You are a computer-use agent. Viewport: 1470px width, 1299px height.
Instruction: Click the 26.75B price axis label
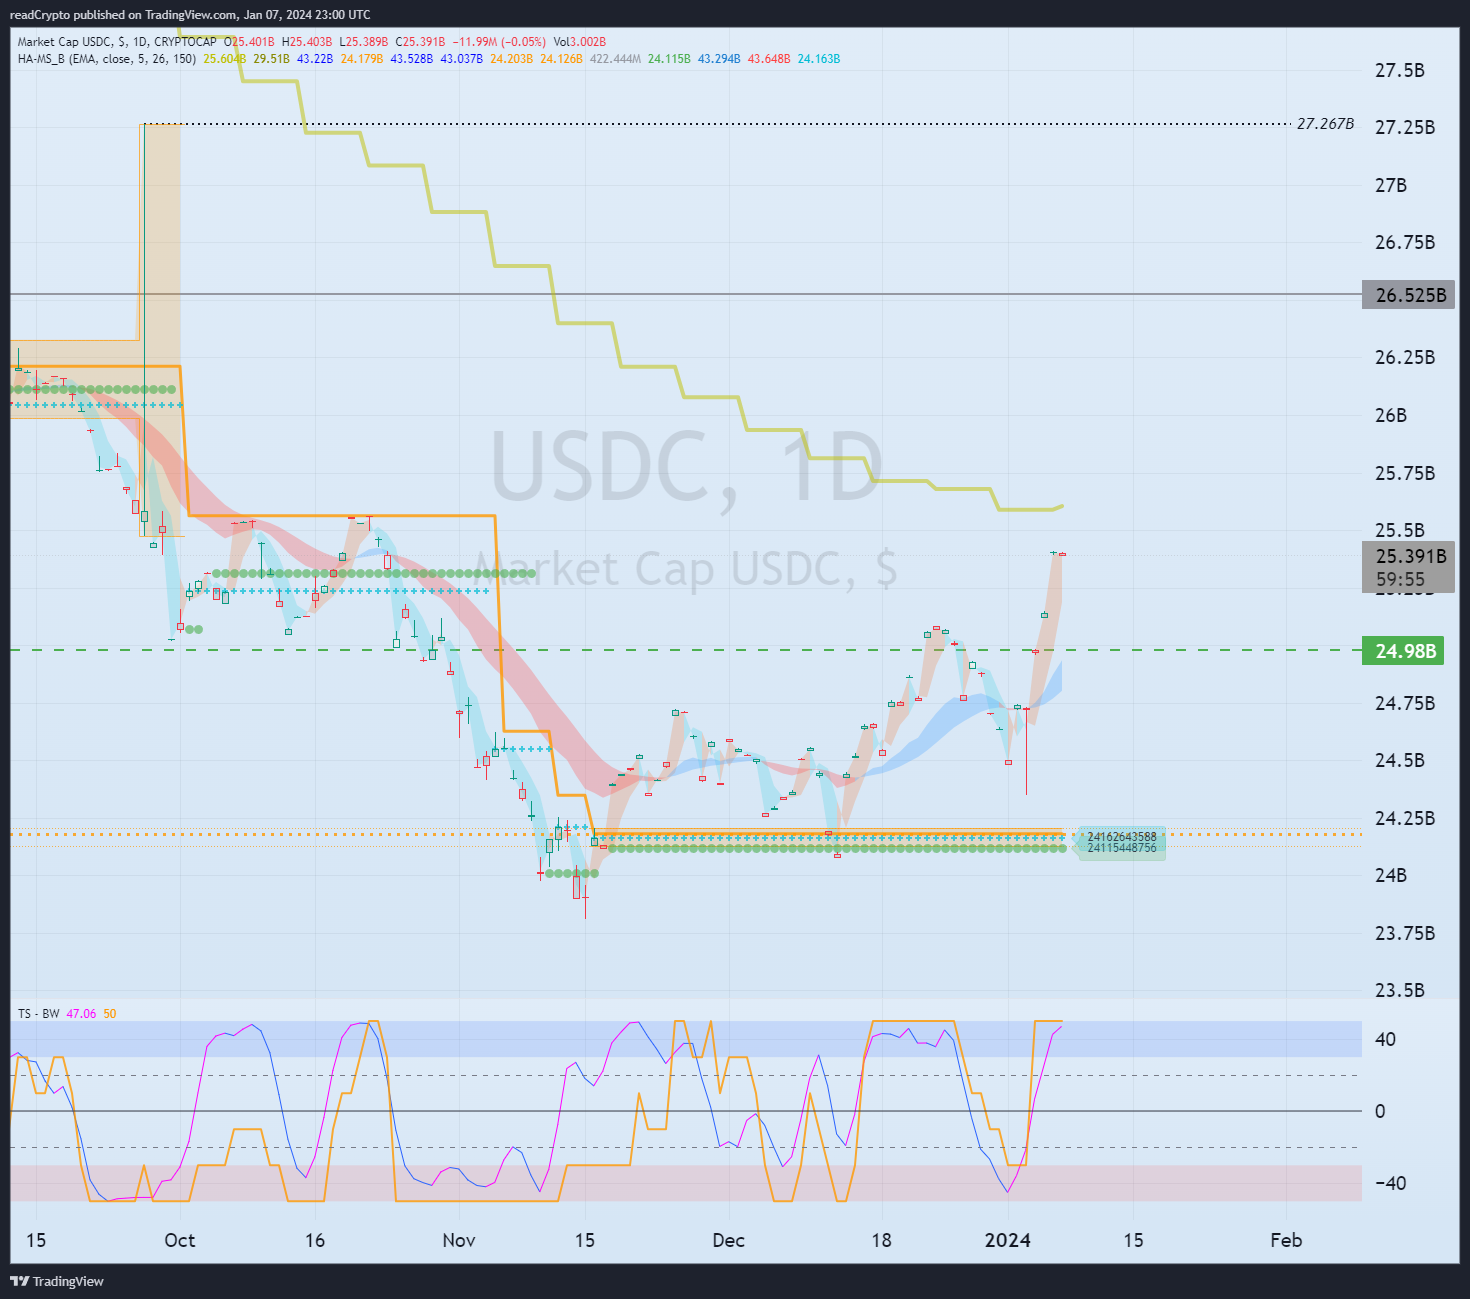1405,242
